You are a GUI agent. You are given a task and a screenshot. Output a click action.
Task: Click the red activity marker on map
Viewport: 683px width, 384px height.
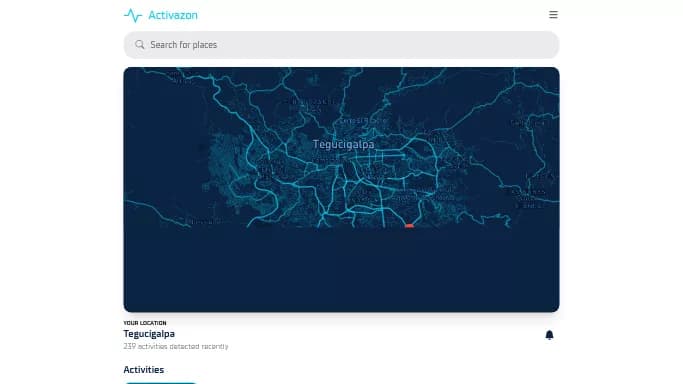409,226
